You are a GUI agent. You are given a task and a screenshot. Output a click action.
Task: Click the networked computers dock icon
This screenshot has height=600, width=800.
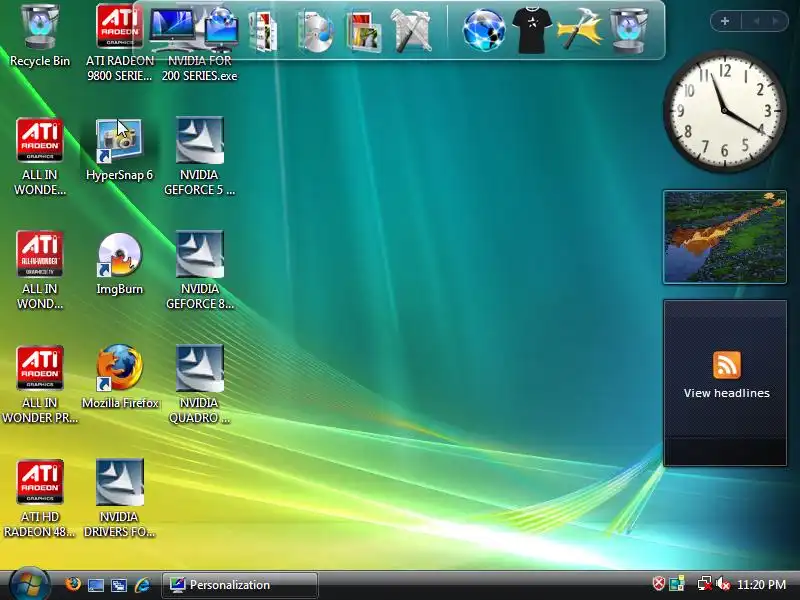pos(220,28)
